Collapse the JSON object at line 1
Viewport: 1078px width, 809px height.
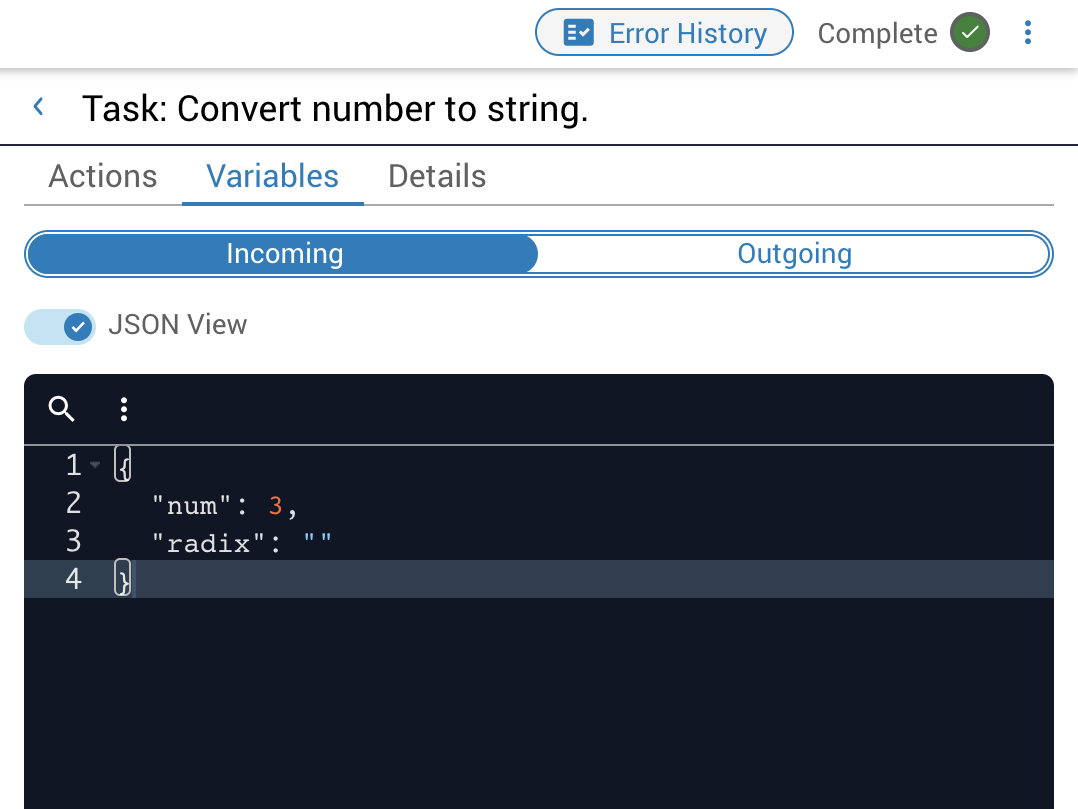pyautogui.click(x=95, y=465)
